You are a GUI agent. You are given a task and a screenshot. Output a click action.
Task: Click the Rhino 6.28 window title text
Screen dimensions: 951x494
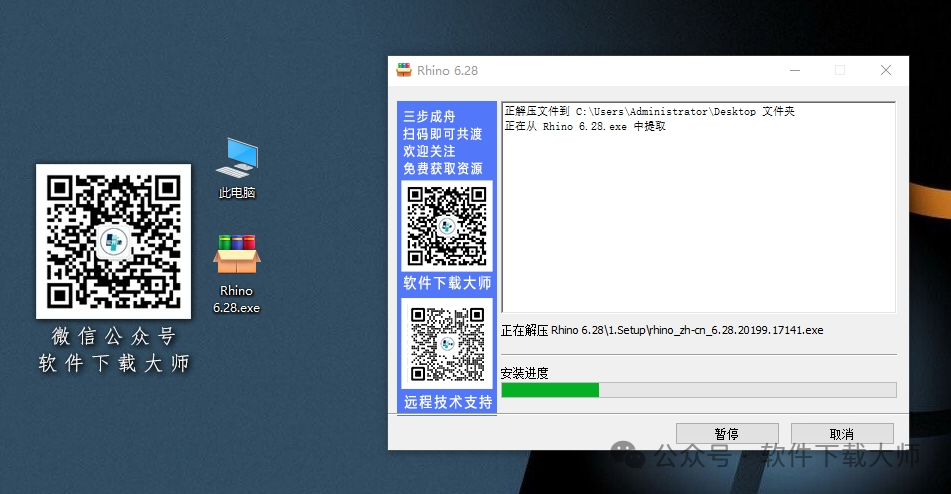[x=448, y=70]
